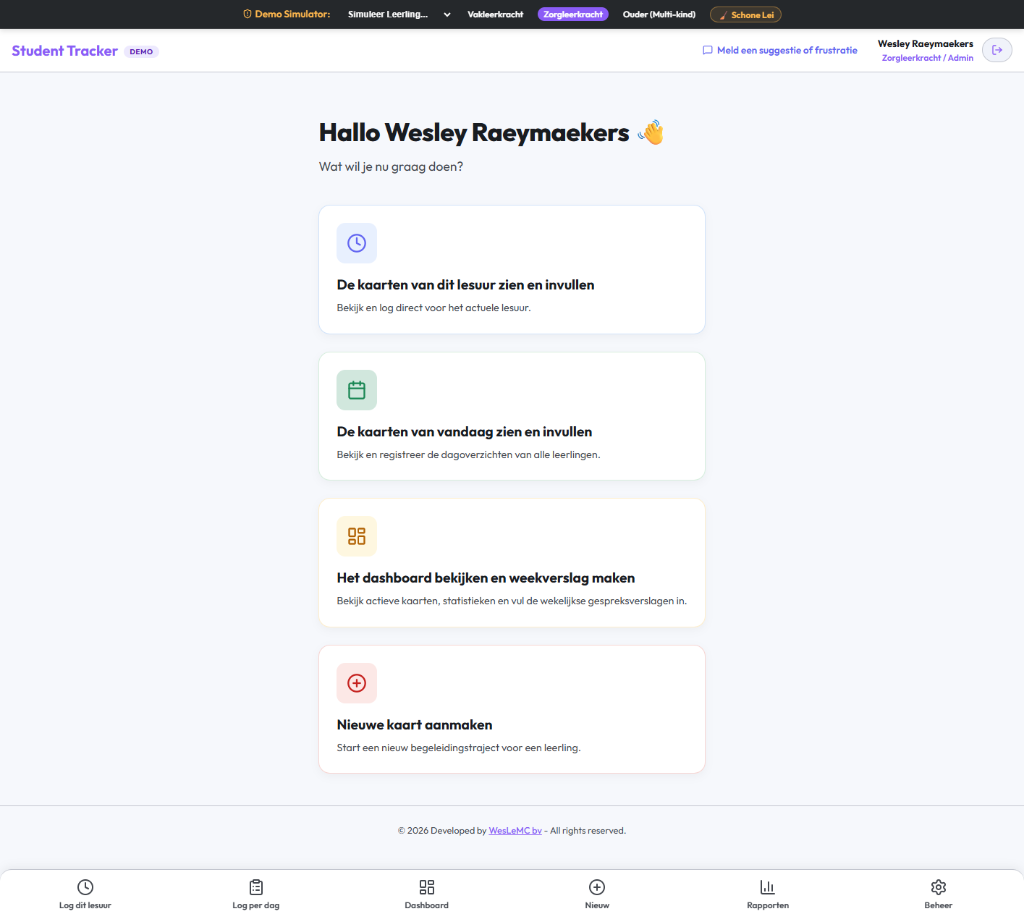Click the 'Dashboard' label in bottom navigation
Screen dimensions: 1024x919
426,905
